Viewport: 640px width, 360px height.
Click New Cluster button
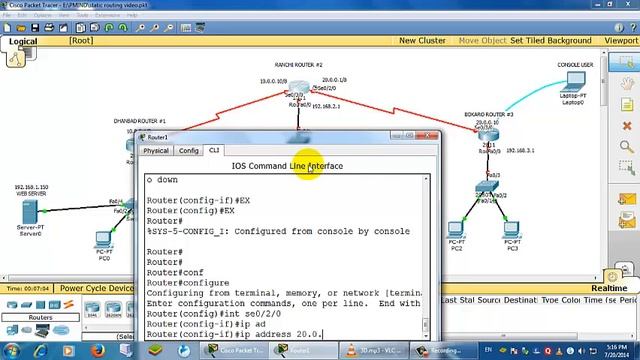click(x=422, y=40)
